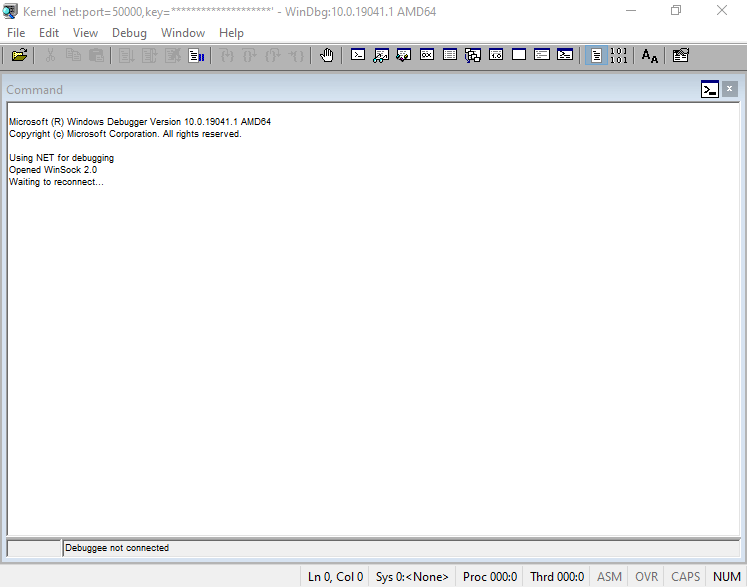Click the Stop Debugging toolbar icon
The width and height of the screenshot is (747, 587).
coord(172,55)
